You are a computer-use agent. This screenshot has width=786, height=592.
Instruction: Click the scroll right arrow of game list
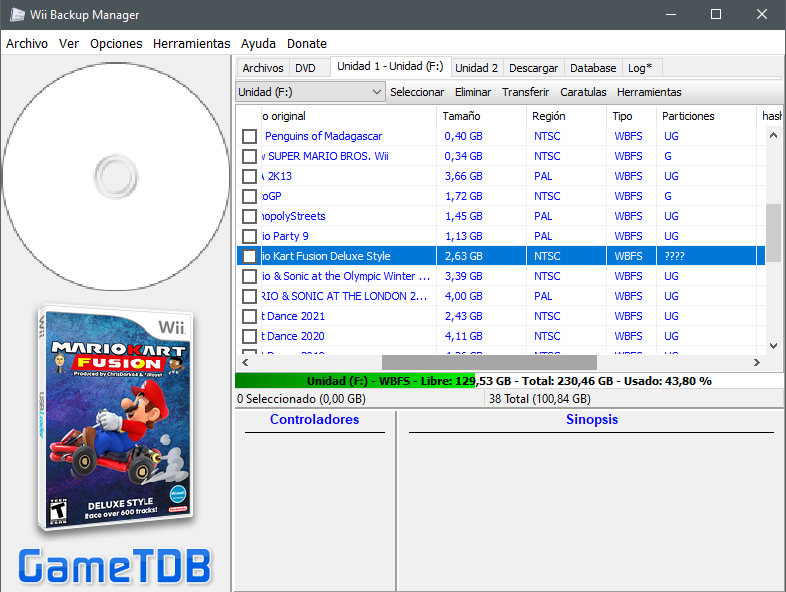pyautogui.click(x=756, y=362)
